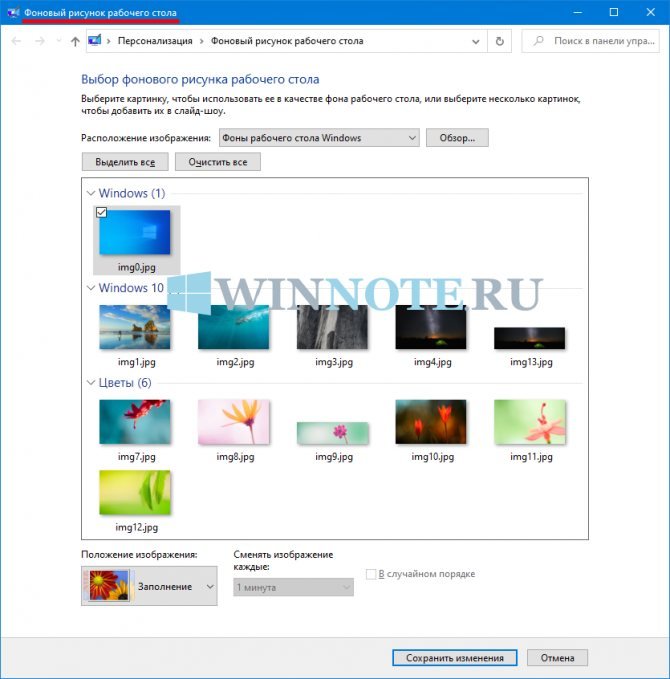Click the search magnifier icon
The image size is (670, 679).
click(x=538, y=41)
